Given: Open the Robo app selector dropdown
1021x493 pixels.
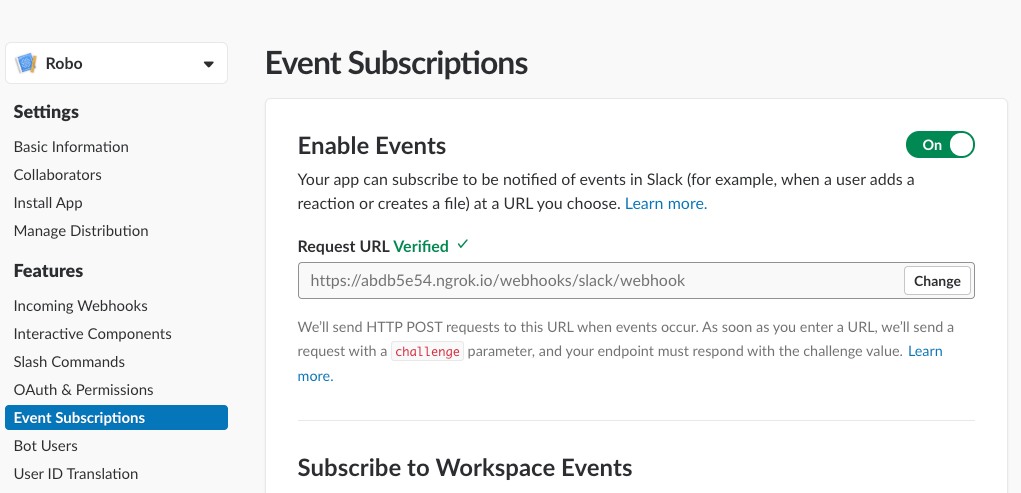Looking at the screenshot, I should point(116,63).
